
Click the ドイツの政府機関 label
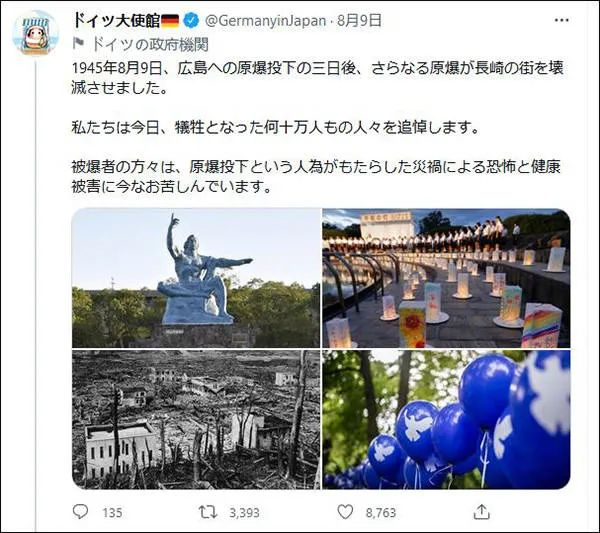(150, 45)
